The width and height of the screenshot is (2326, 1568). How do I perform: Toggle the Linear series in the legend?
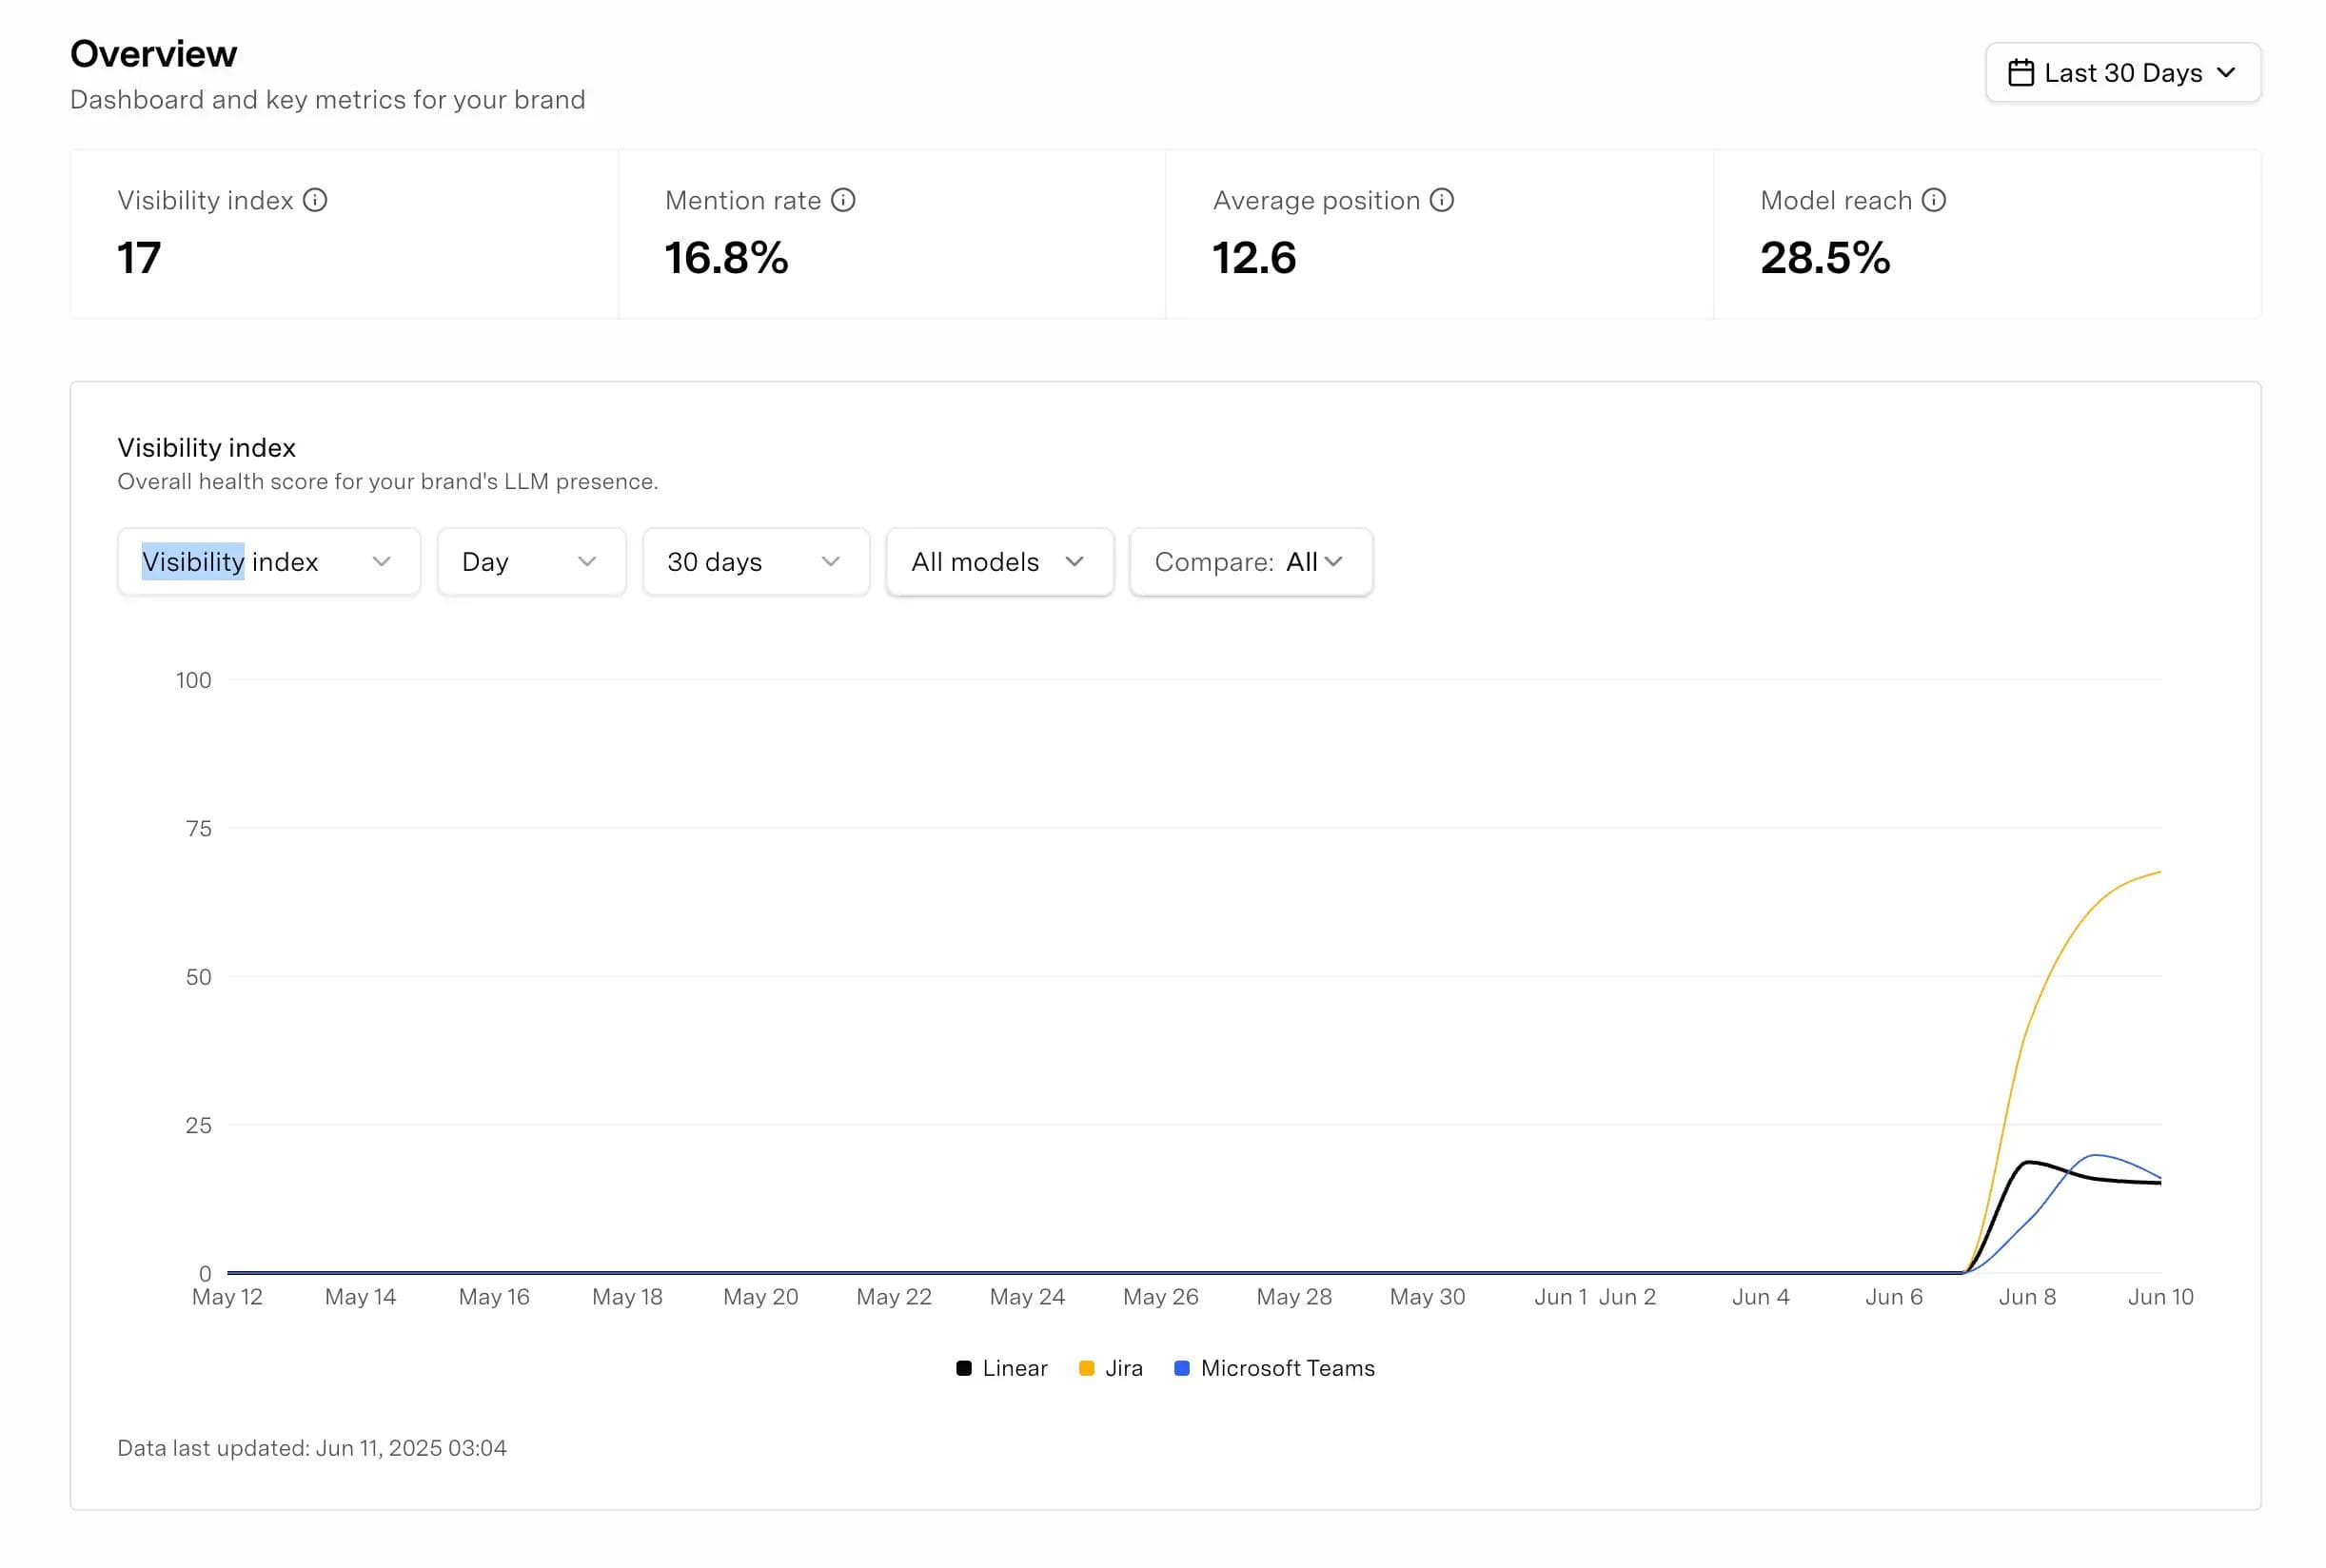click(x=1003, y=1368)
